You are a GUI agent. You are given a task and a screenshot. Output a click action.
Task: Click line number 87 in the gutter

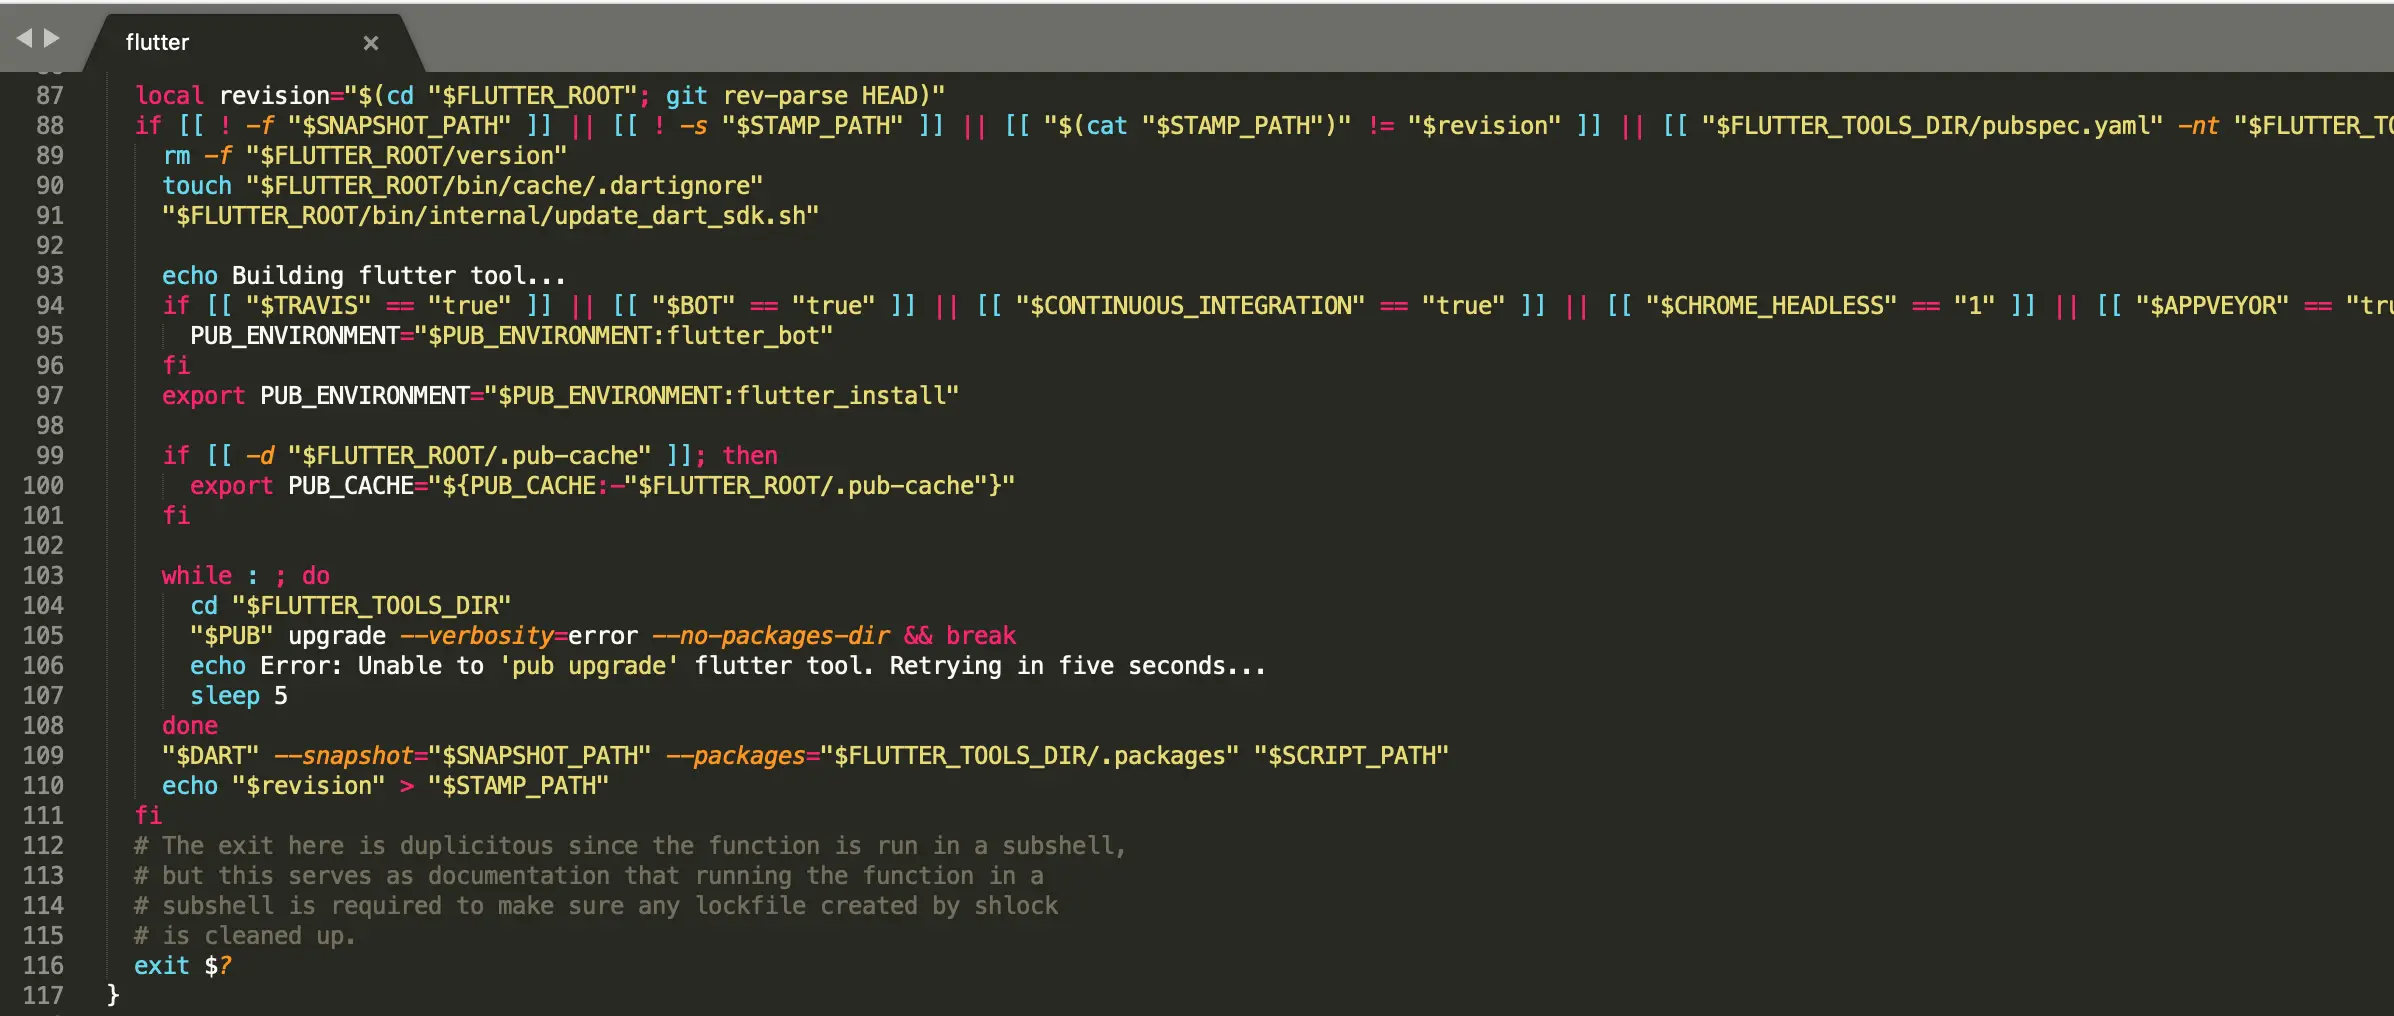(47, 95)
